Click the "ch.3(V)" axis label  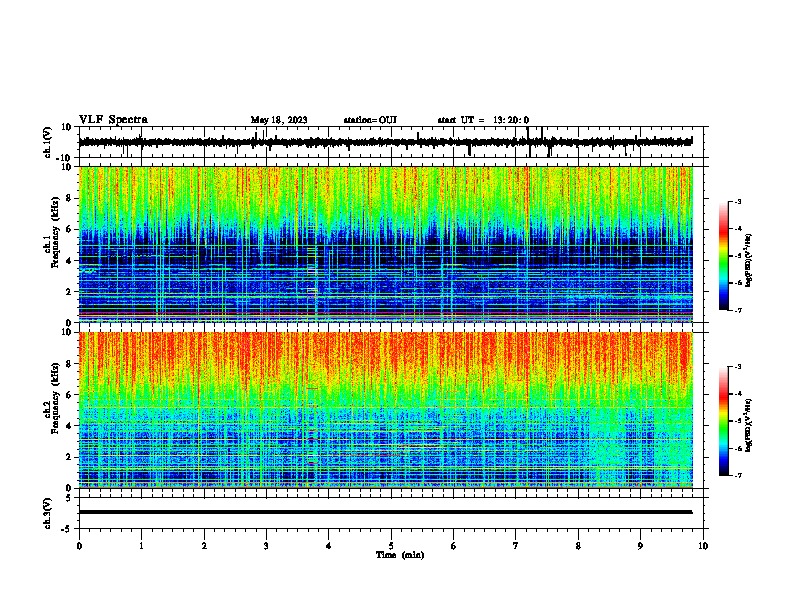tap(48, 514)
